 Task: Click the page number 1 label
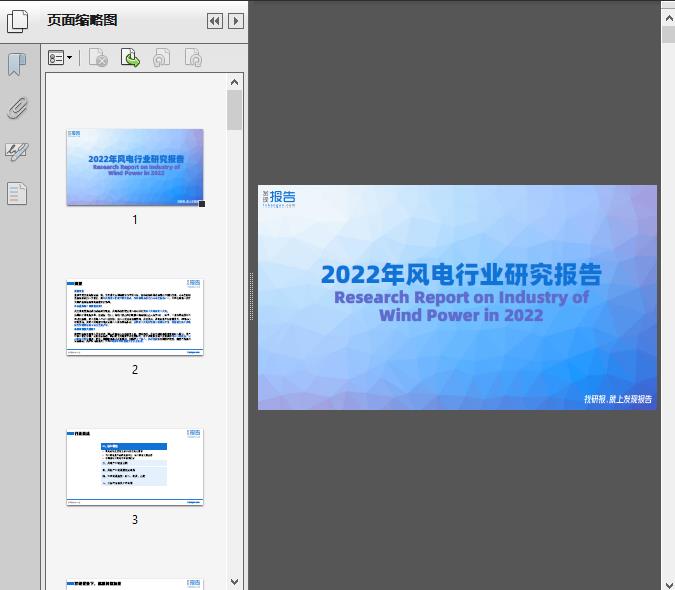[135, 219]
